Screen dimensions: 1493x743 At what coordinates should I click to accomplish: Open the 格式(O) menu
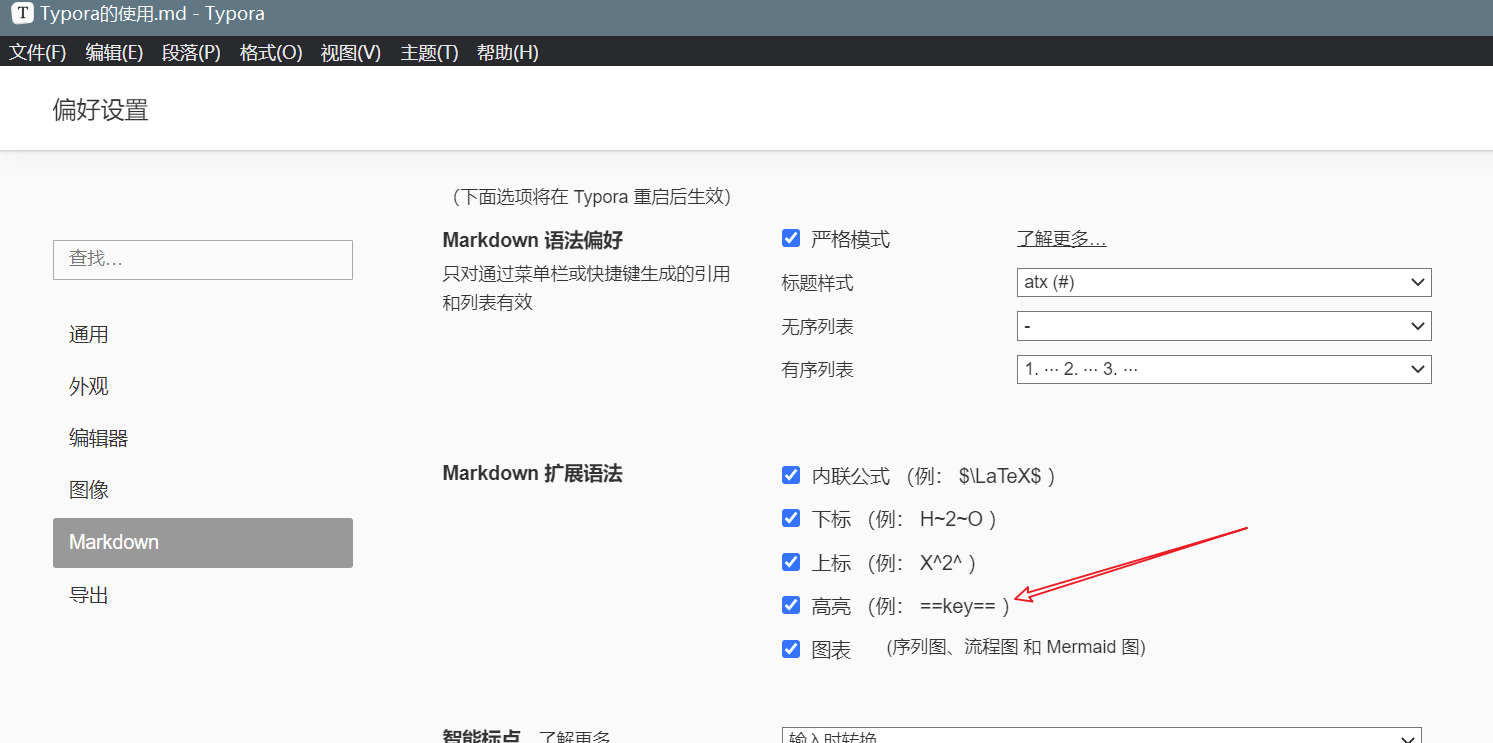click(x=271, y=53)
